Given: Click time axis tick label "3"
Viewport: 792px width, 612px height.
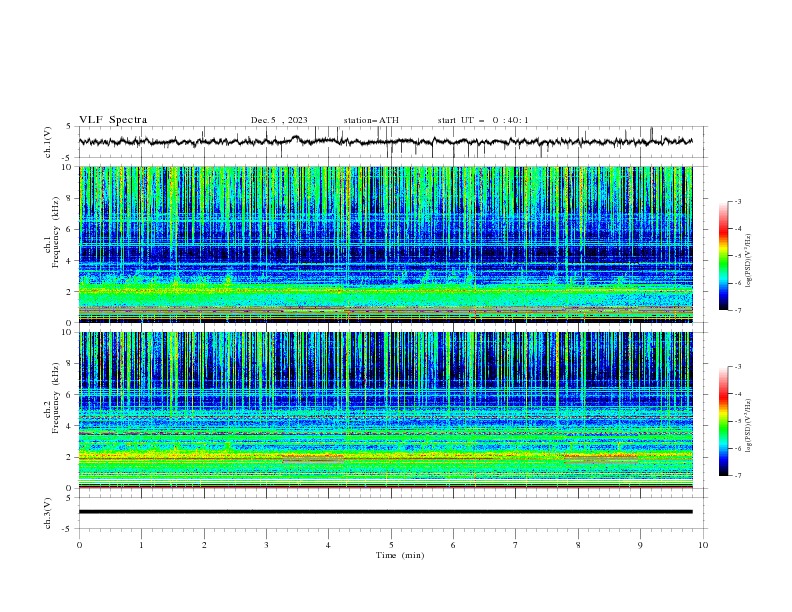Looking at the screenshot, I should pyautogui.click(x=266, y=545).
